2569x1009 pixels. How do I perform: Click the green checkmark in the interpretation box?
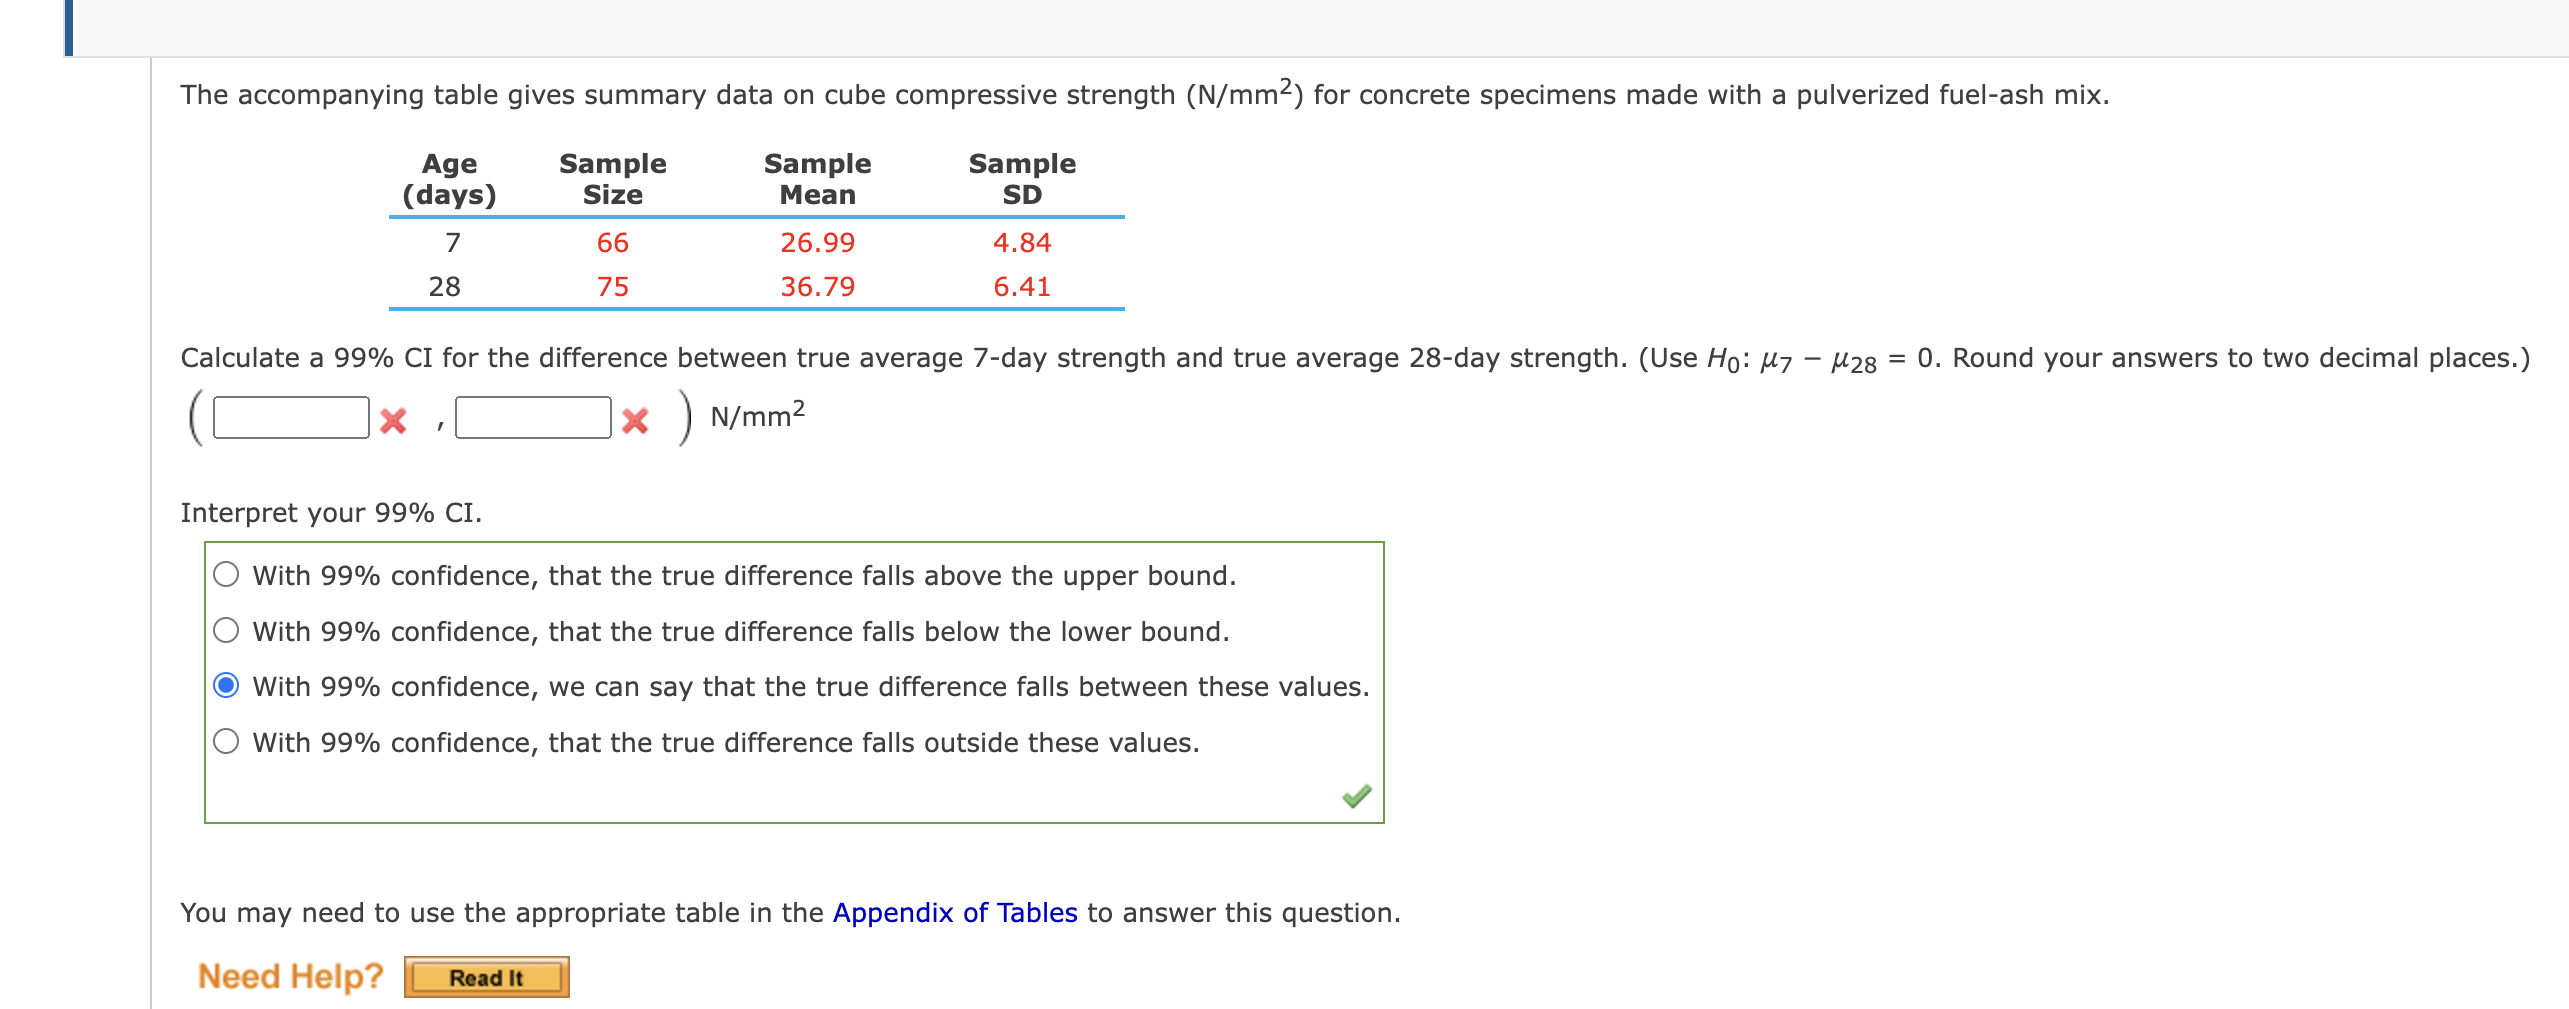(x=1357, y=795)
